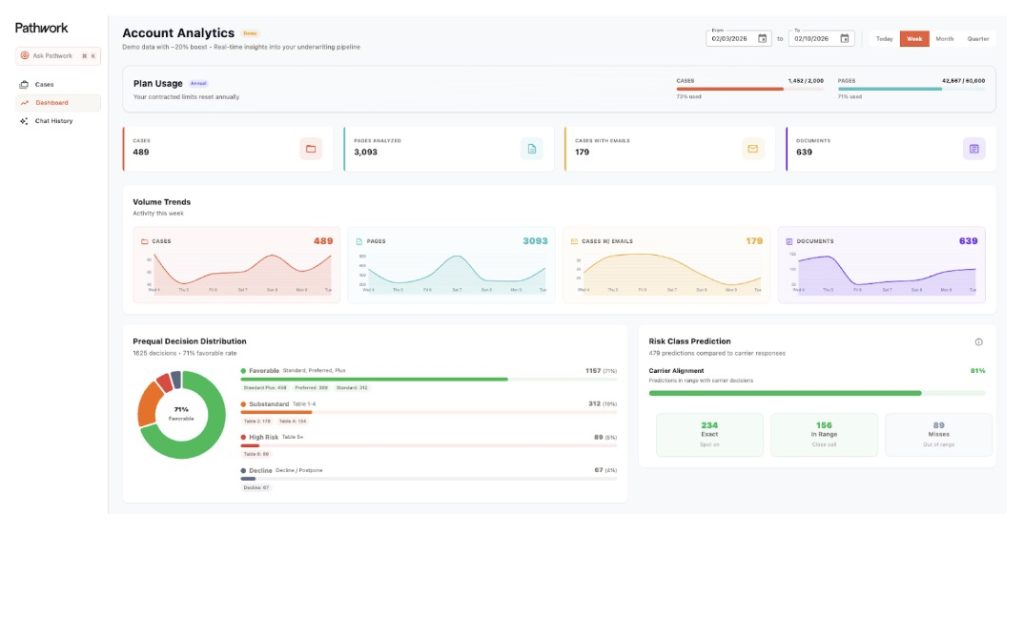Click the From date input field

point(730,39)
